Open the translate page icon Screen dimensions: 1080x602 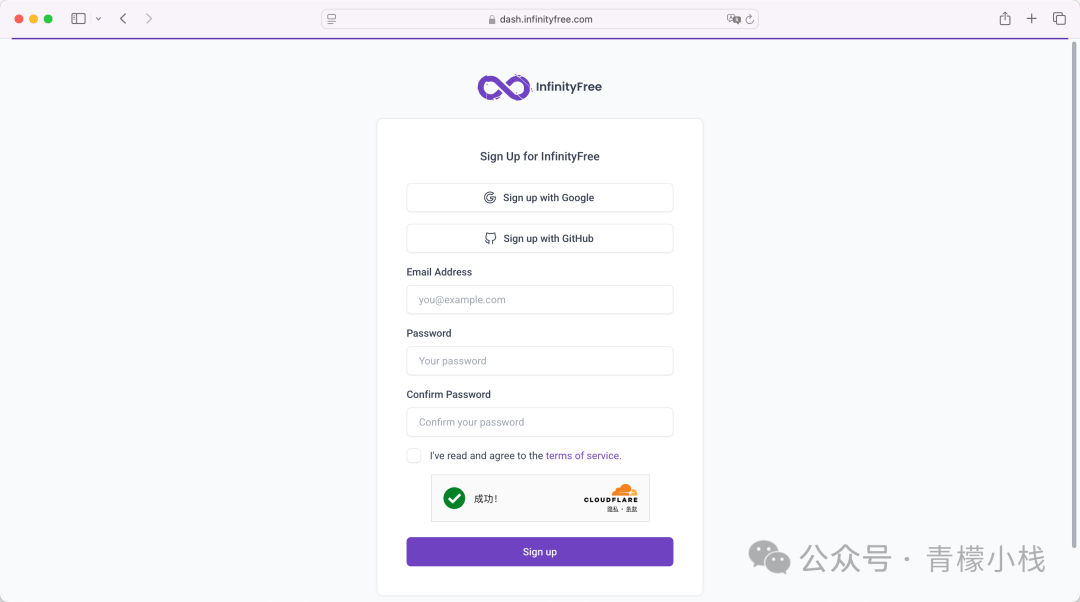pyautogui.click(x=733, y=19)
